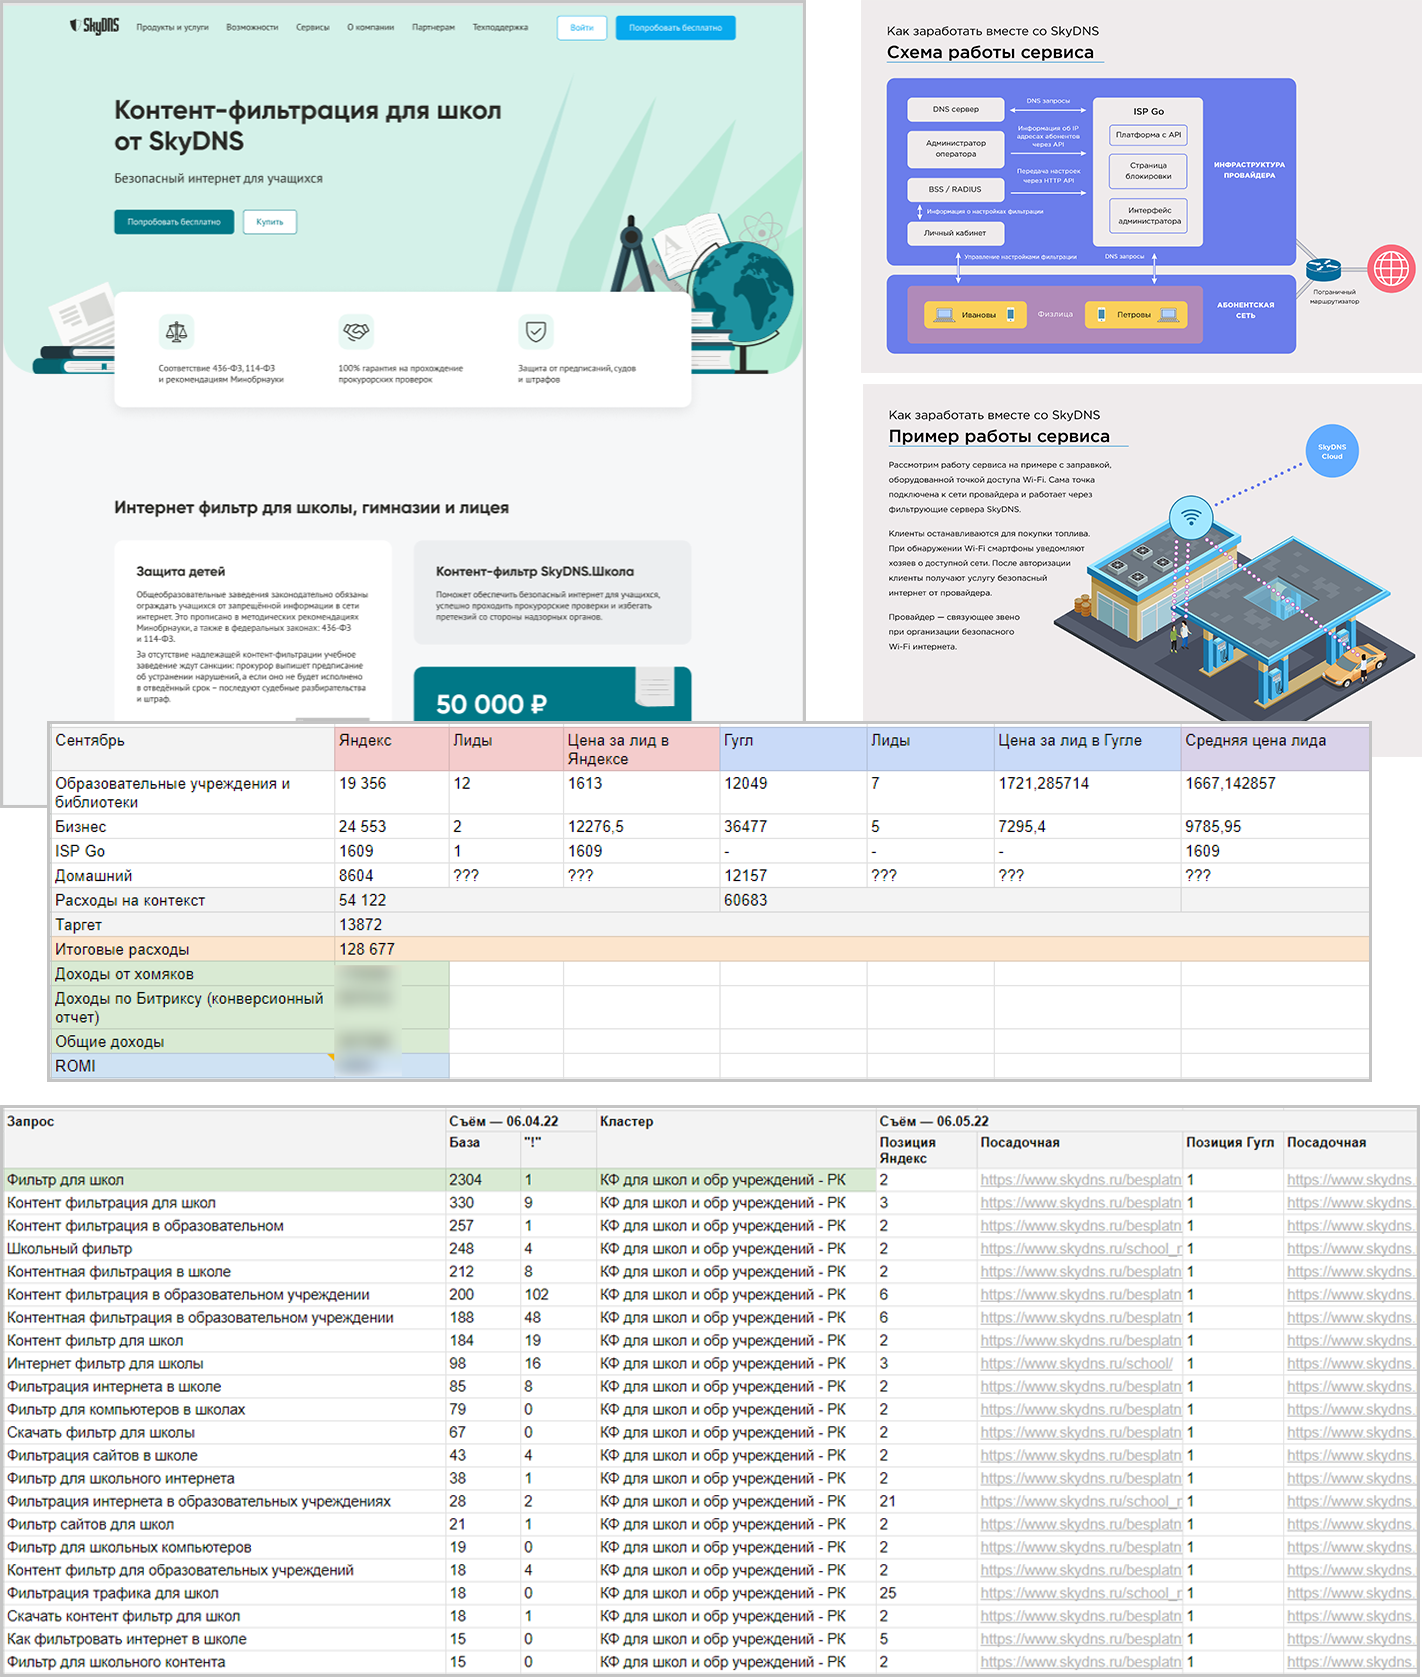Image resolution: width=1422 pixels, height=1677 pixels.
Task: Click the shield checkmark protection icon
Action: tap(536, 330)
